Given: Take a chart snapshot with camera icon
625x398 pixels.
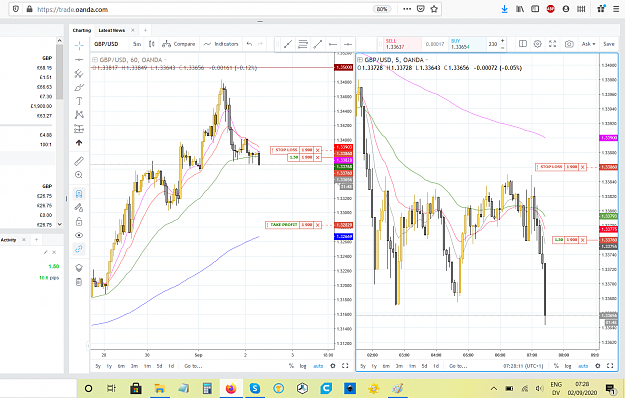Looking at the screenshot, I should pyautogui.click(x=569, y=44).
